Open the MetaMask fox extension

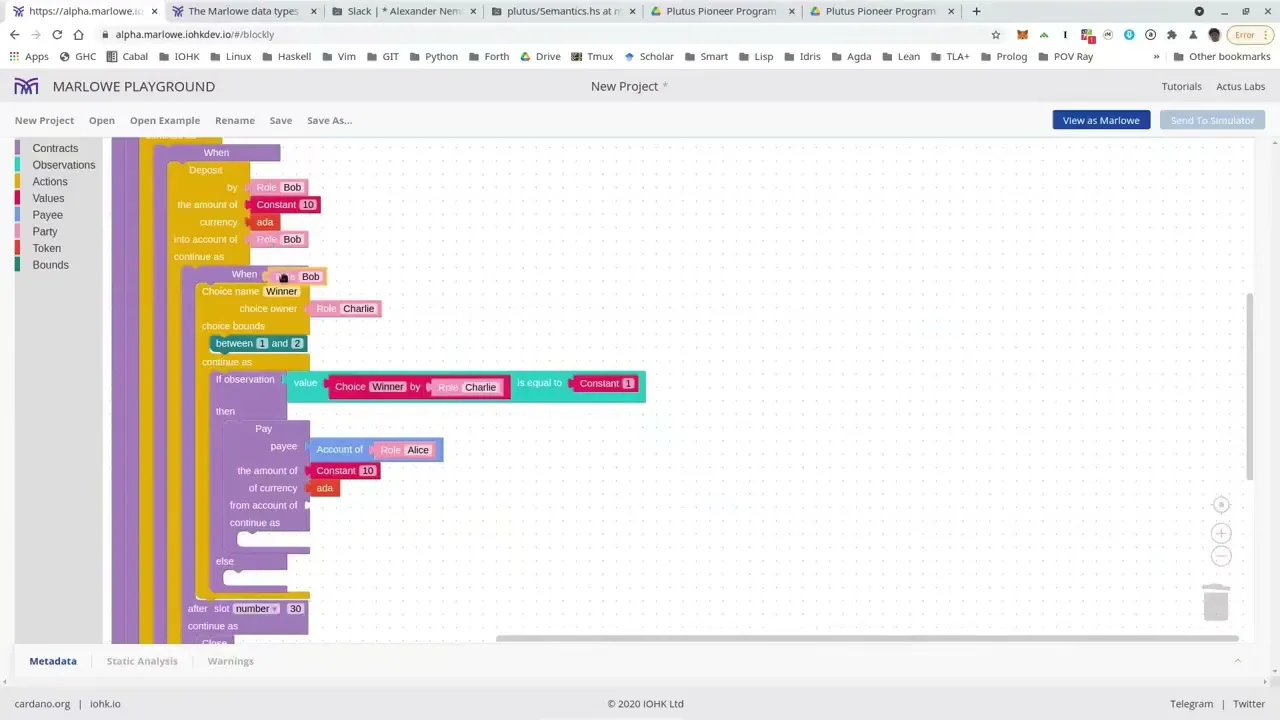[x=1022, y=35]
